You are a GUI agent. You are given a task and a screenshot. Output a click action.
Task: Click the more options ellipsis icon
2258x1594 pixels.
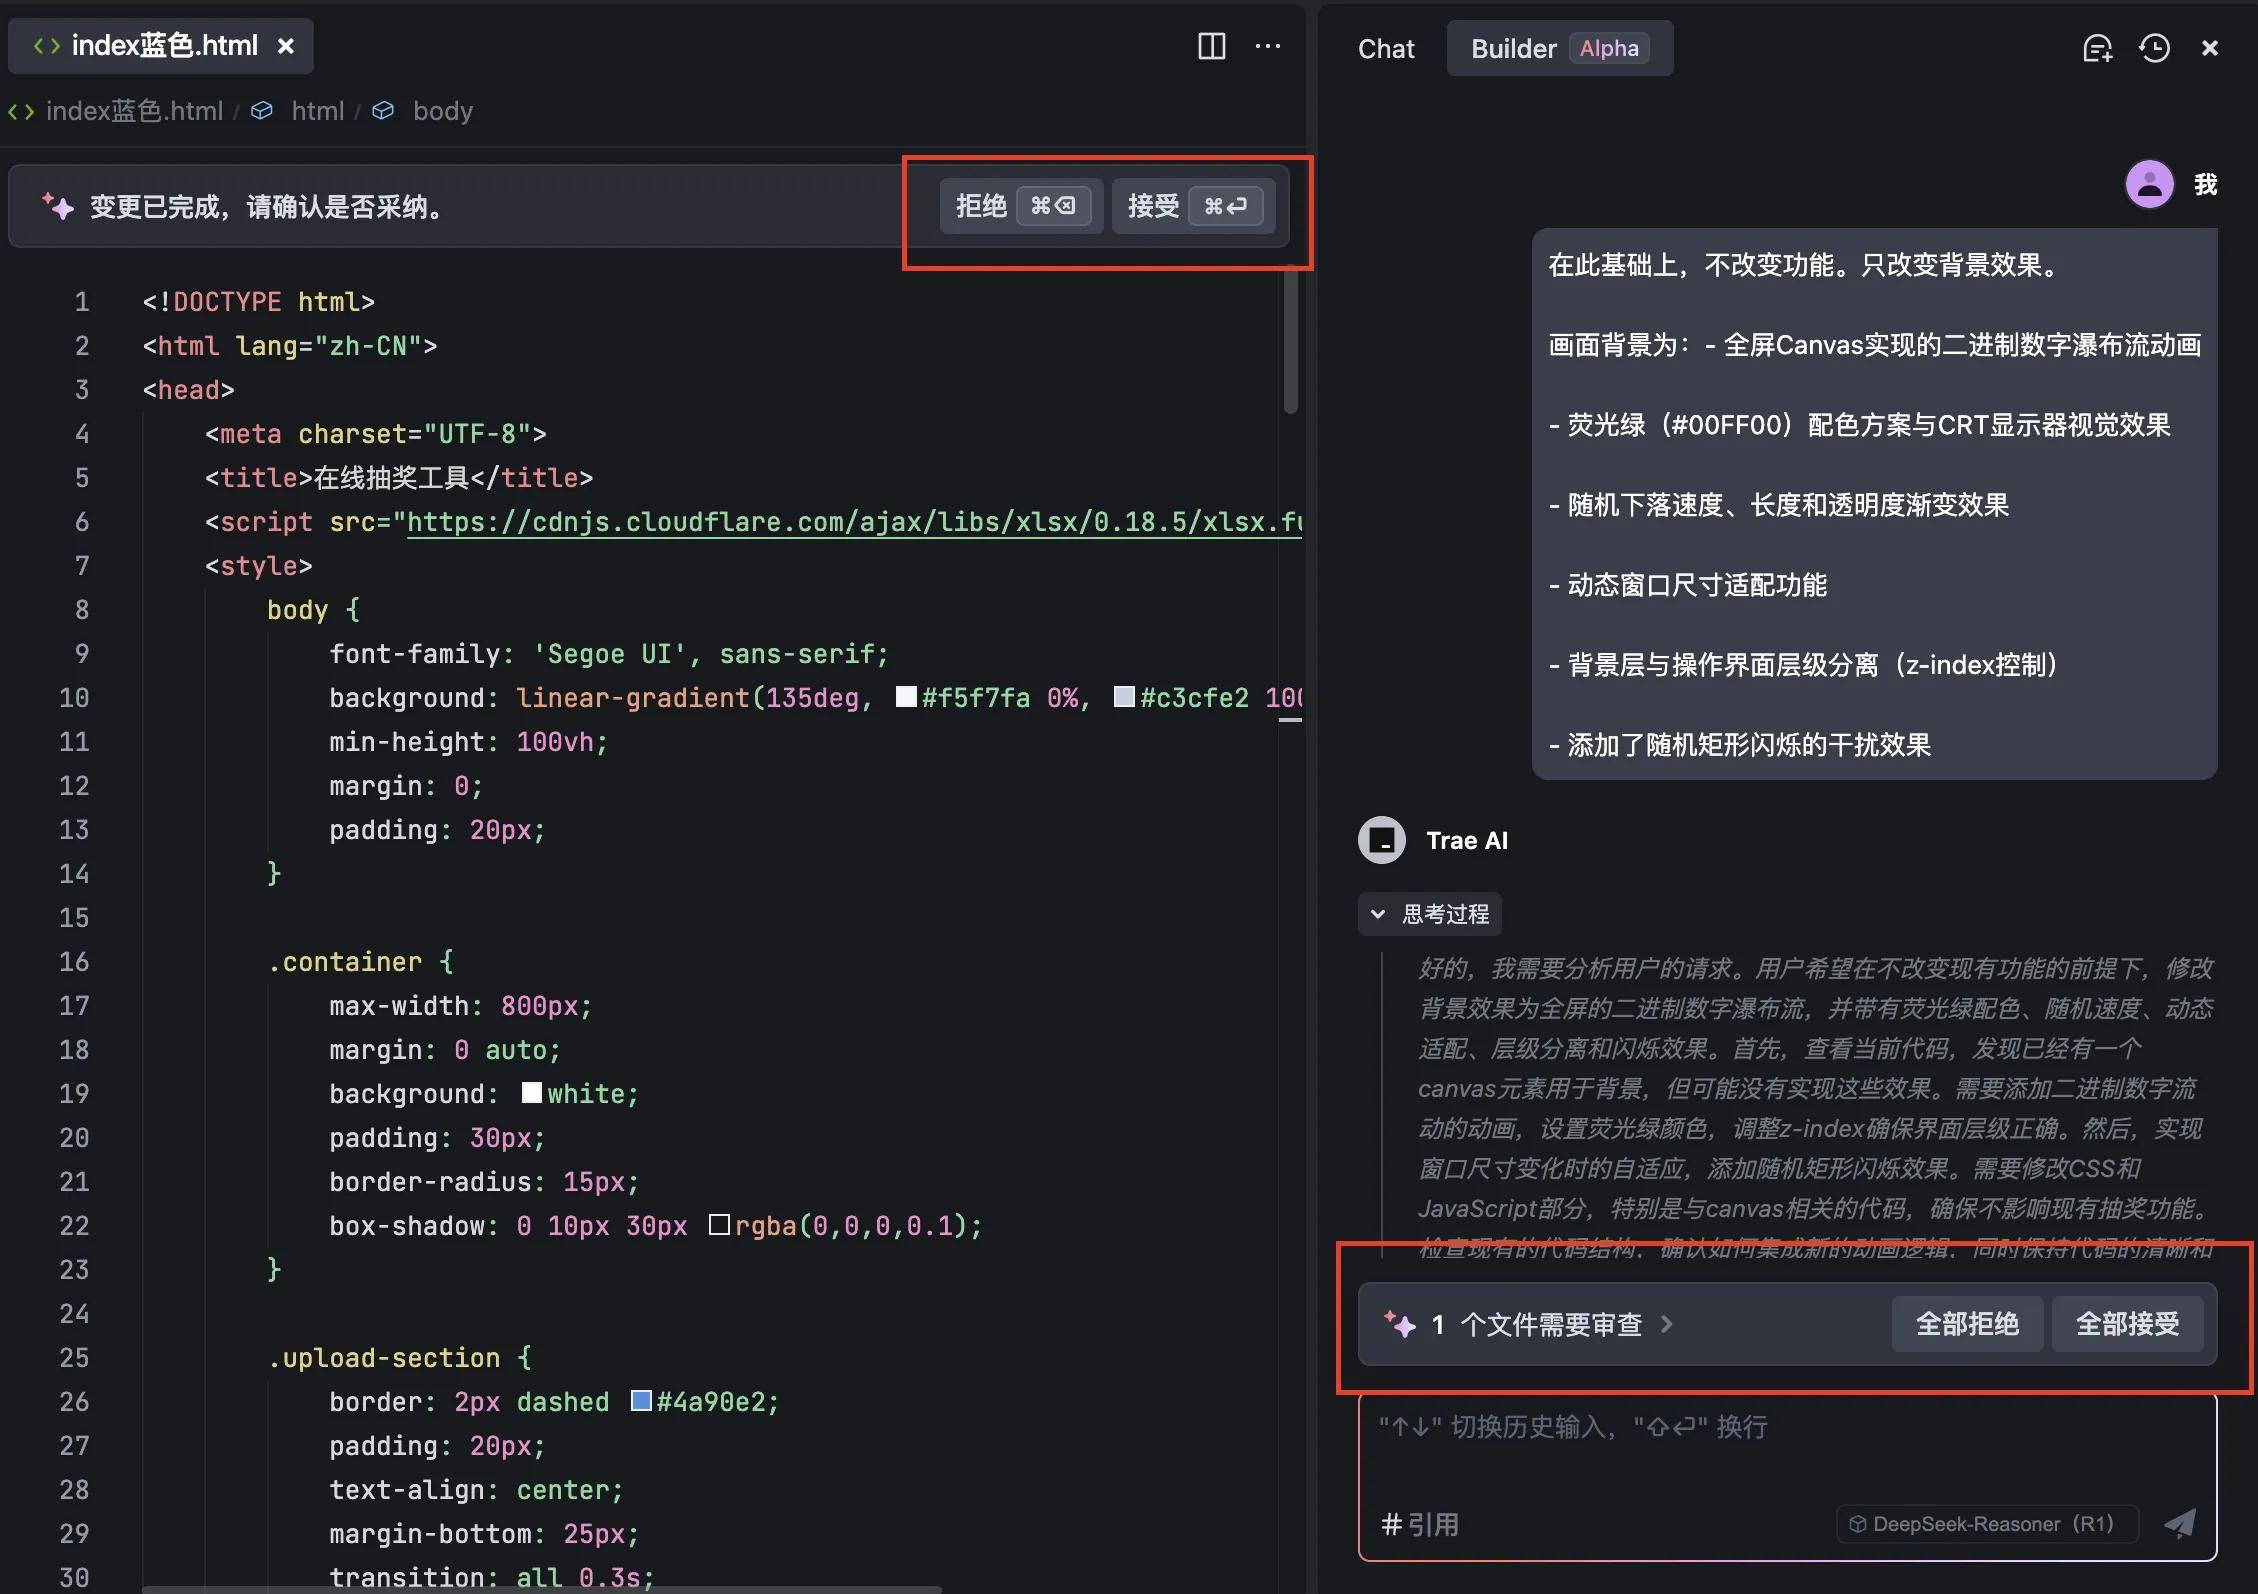click(x=1266, y=48)
